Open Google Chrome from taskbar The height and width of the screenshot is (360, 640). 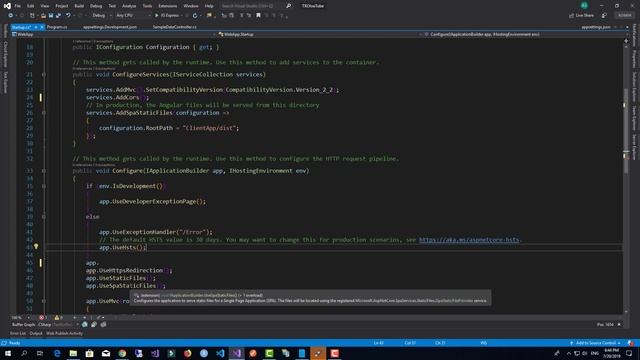pyautogui.click(x=122, y=353)
